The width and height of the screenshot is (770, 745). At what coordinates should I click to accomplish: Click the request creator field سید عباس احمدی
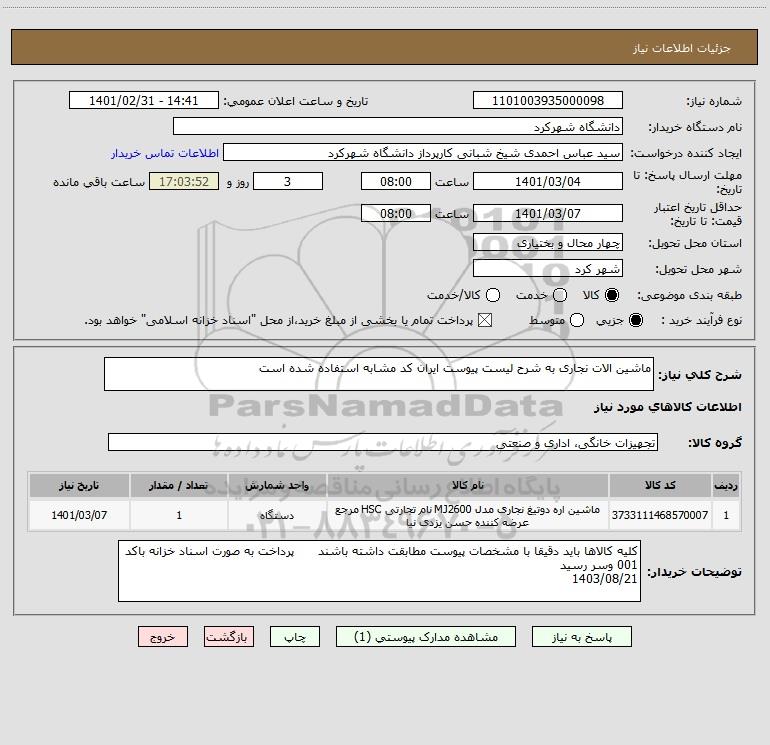tap(423, 152)
